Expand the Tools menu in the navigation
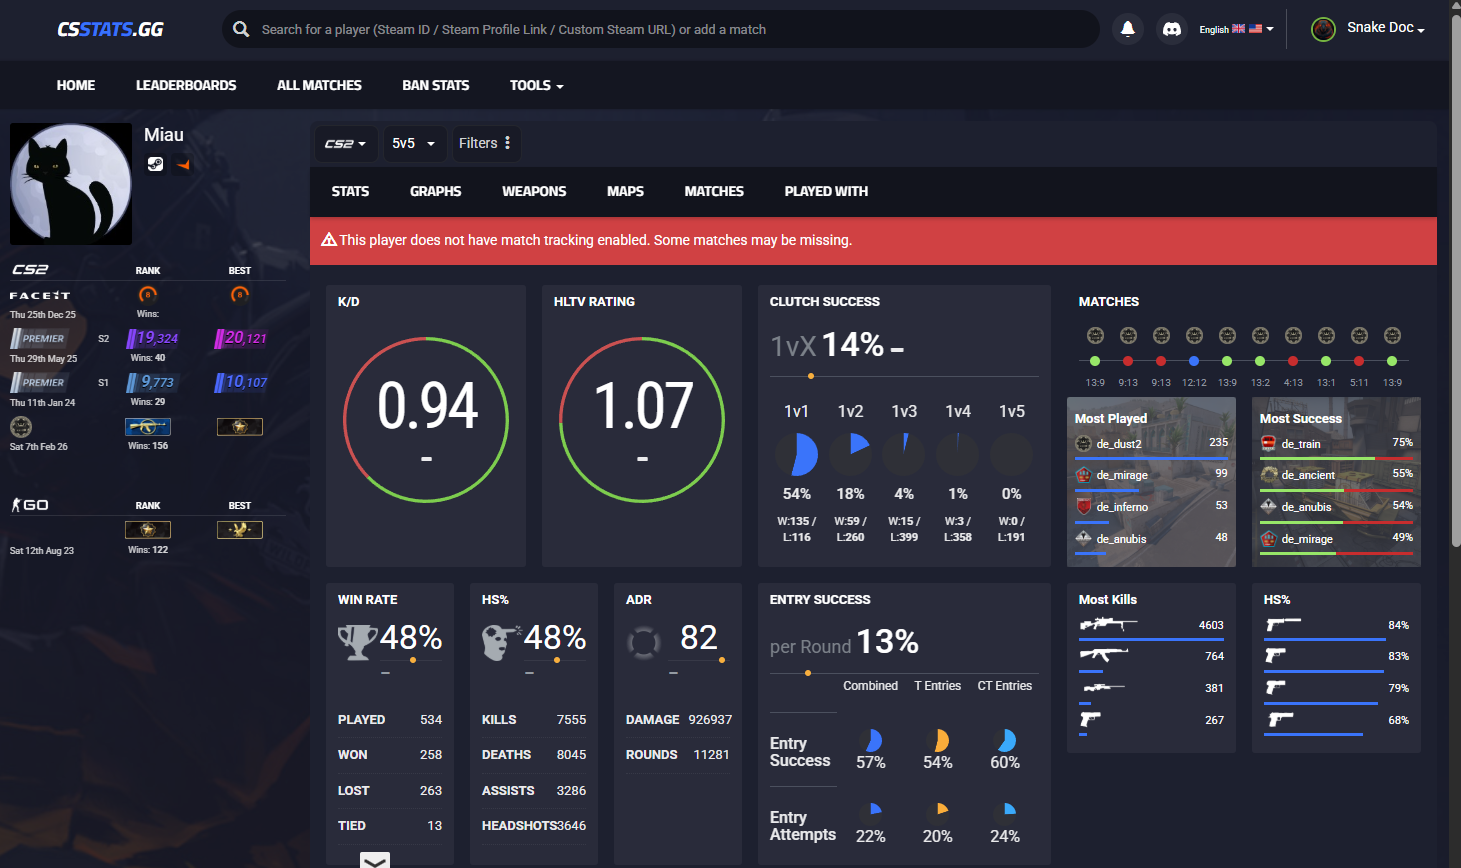The width and height of the screenshot is (1461, 868). pyautogui.click(x=536, y=85)
